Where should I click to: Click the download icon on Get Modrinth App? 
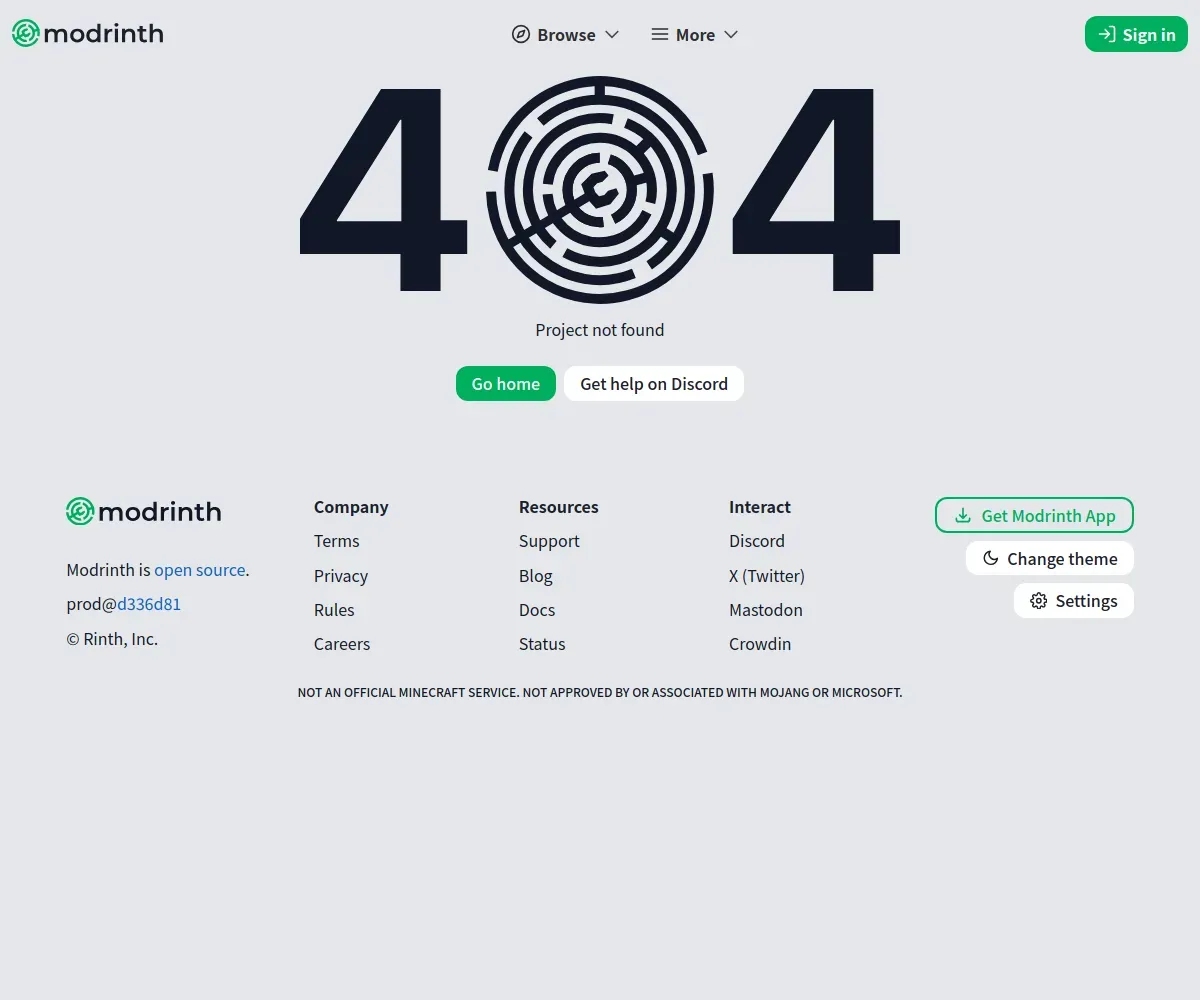963,515
